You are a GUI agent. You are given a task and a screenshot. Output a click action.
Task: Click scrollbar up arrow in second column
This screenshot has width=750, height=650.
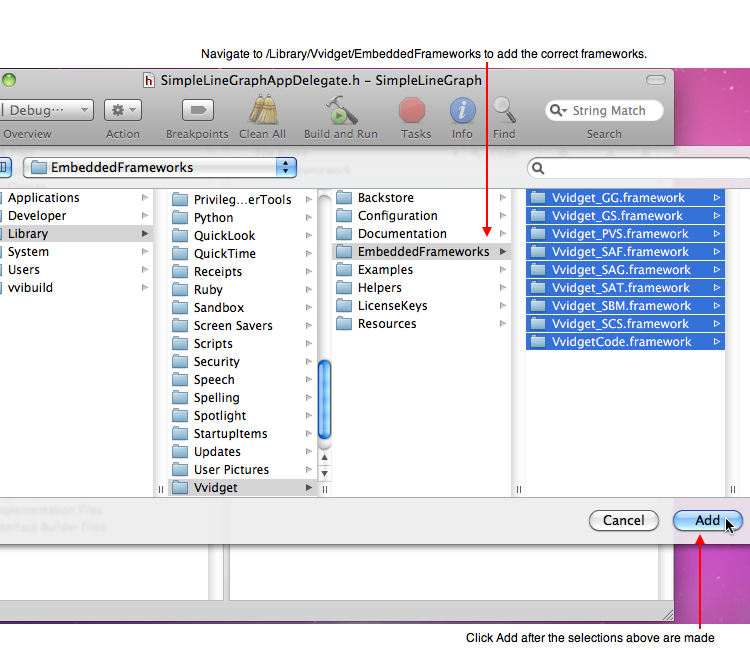click(x=324, y=457)
